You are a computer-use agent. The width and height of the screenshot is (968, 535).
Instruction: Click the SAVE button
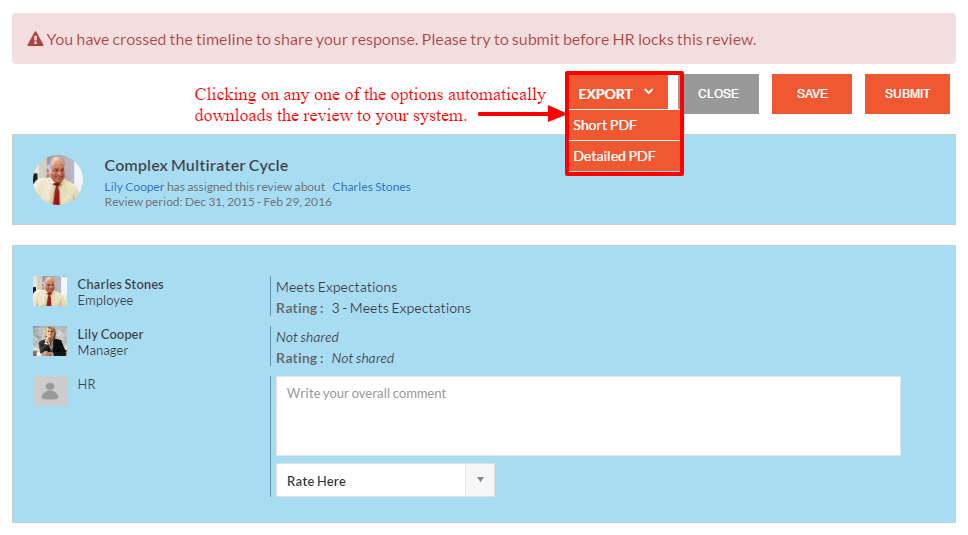(812, 94)
